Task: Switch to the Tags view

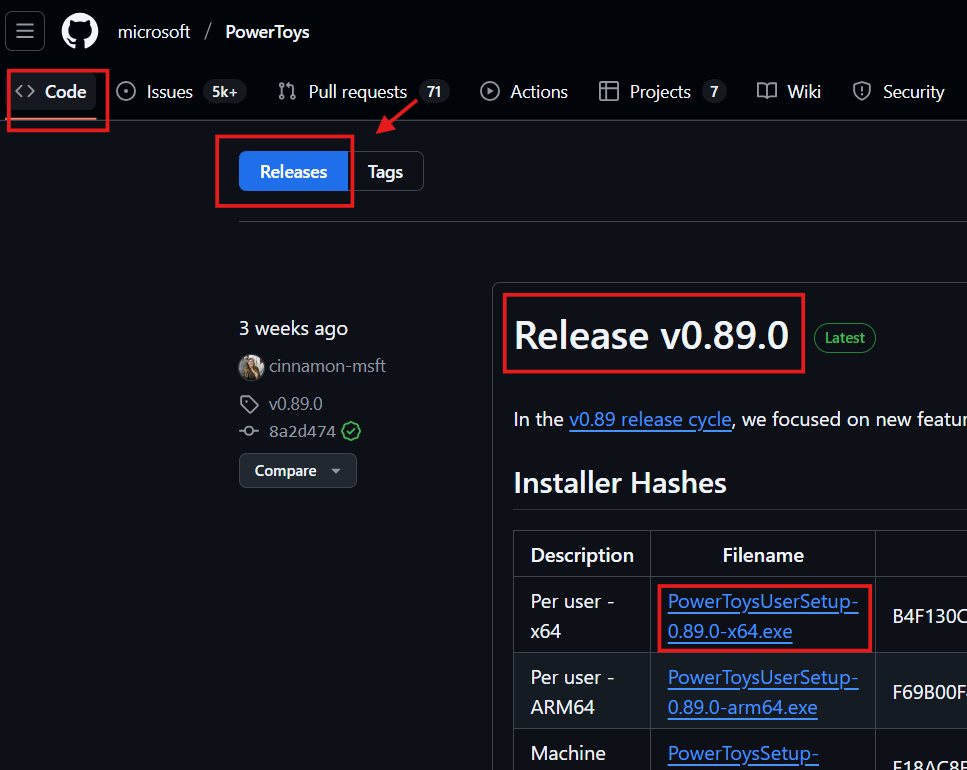Action: coord(385,171)
